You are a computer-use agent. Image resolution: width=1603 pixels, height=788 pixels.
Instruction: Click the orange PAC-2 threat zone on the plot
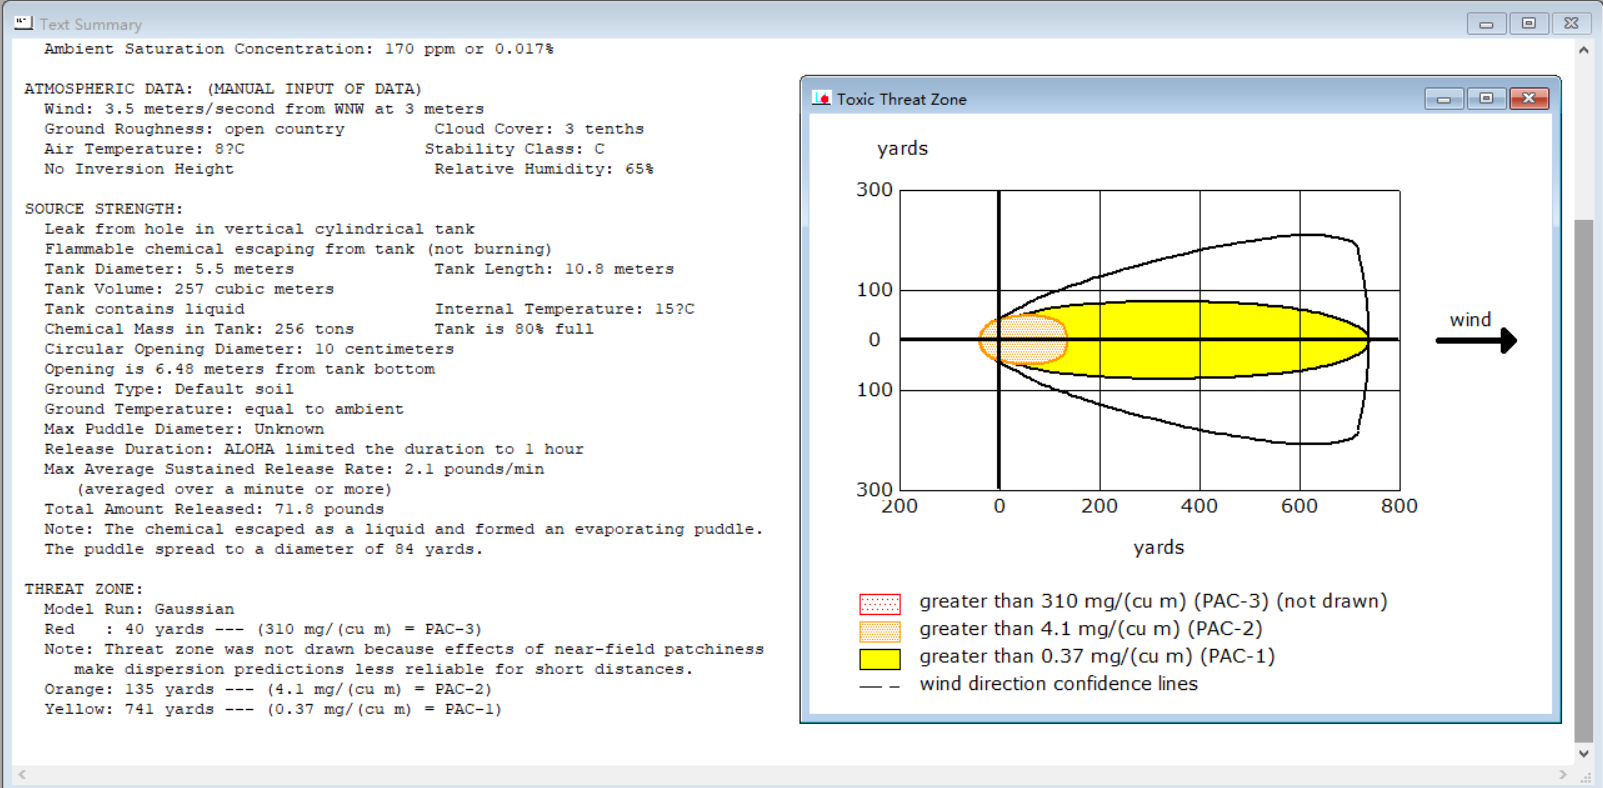[x=1023, y=340]
